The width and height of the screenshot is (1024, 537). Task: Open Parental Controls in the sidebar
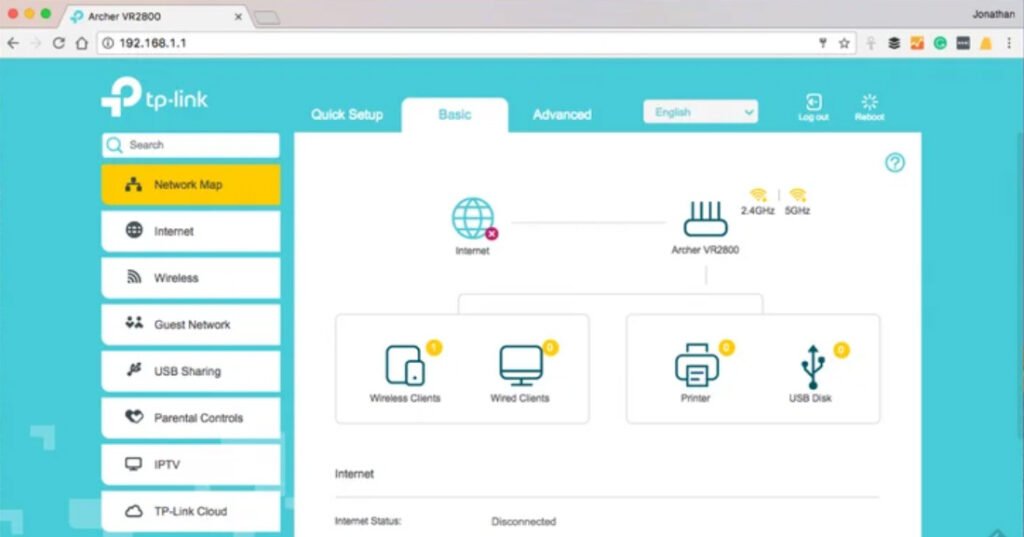190,418
